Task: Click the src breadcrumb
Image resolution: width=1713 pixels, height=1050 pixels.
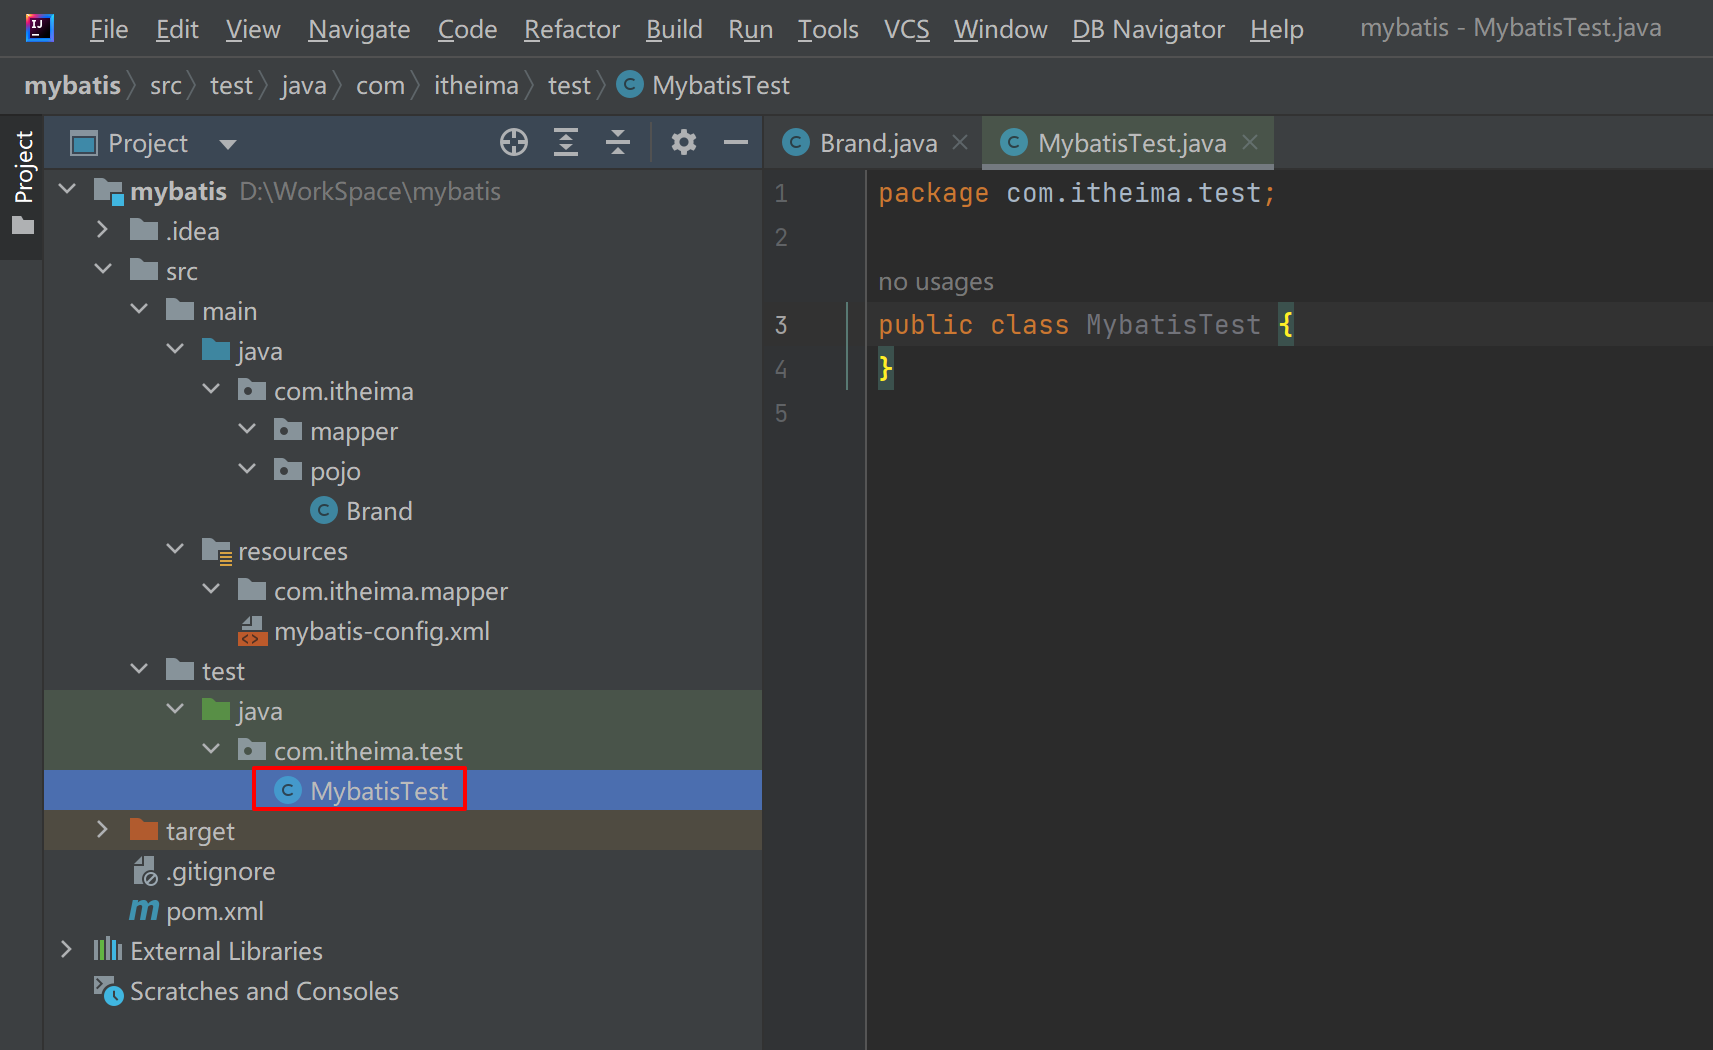Action: [x=166, y=86]
